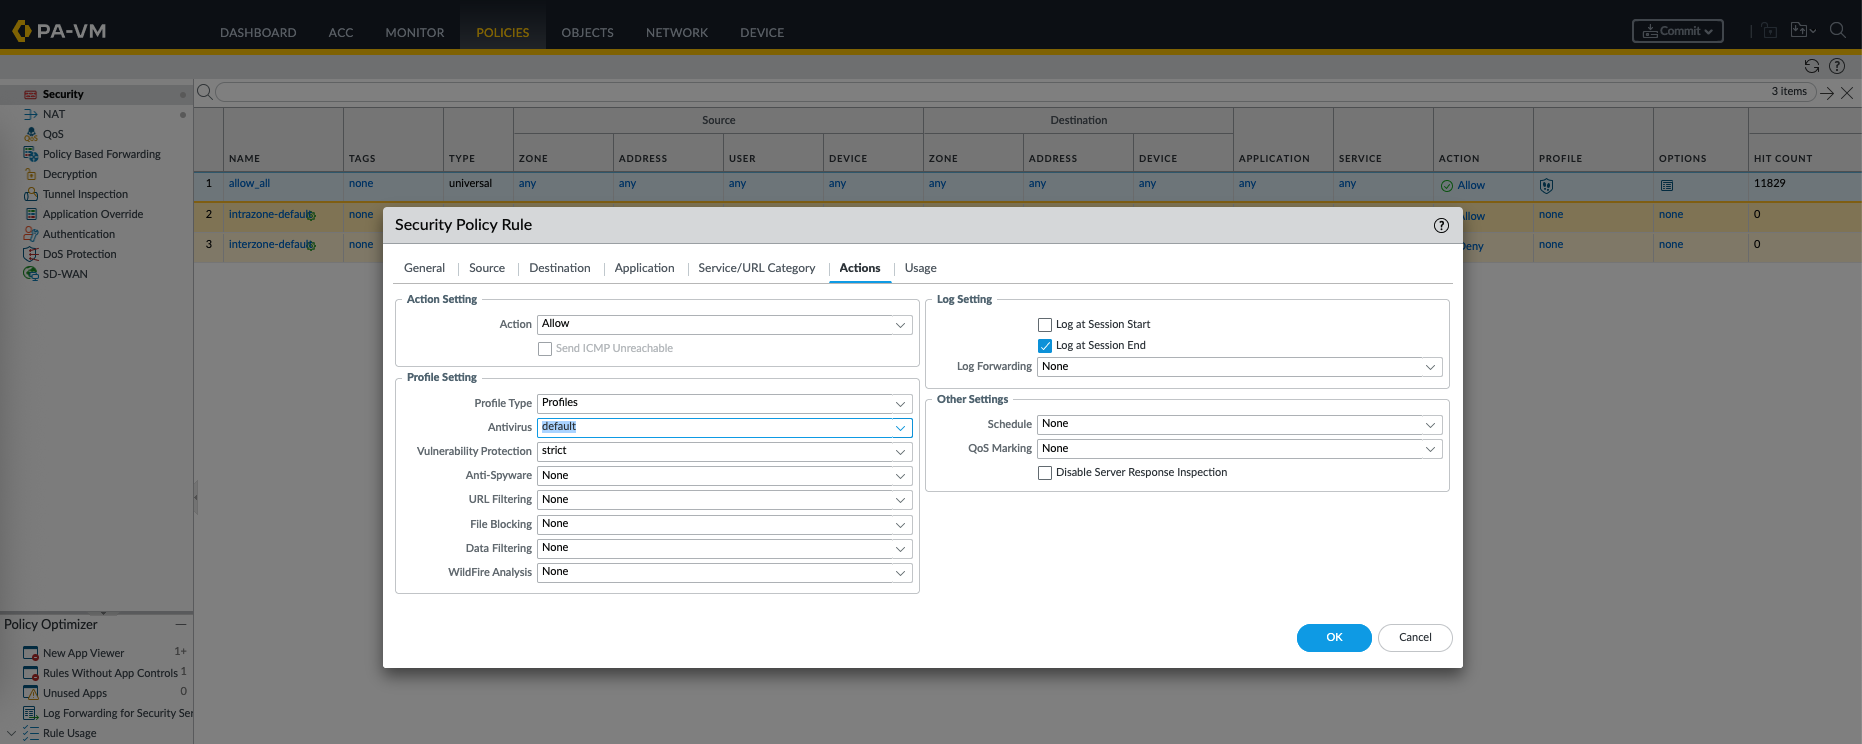The height and width of the screenshot is (744, 1862).
Task: Toggle Disable Server Response Inspection checkbox
Action: pos(1045,473)
